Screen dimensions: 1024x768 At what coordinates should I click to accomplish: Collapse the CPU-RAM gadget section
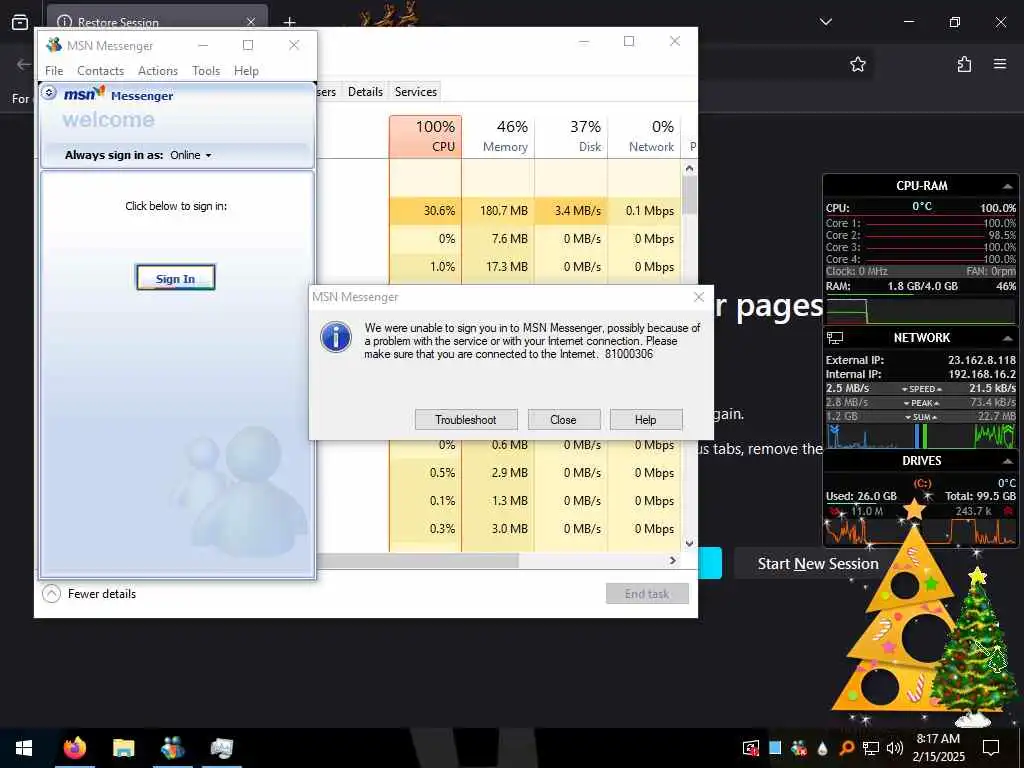point(1008,186)
